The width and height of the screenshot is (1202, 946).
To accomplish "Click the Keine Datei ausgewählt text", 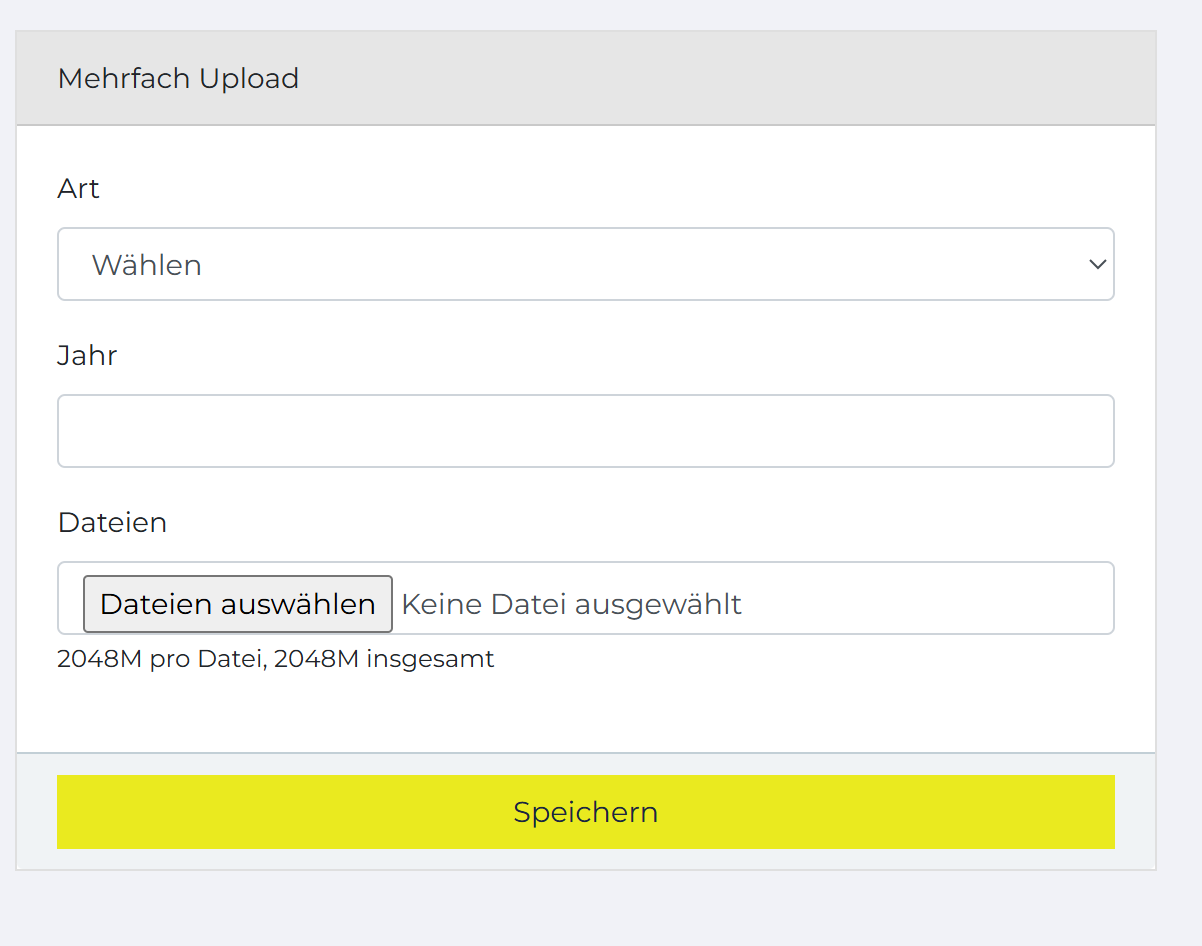I will (571, 604).
